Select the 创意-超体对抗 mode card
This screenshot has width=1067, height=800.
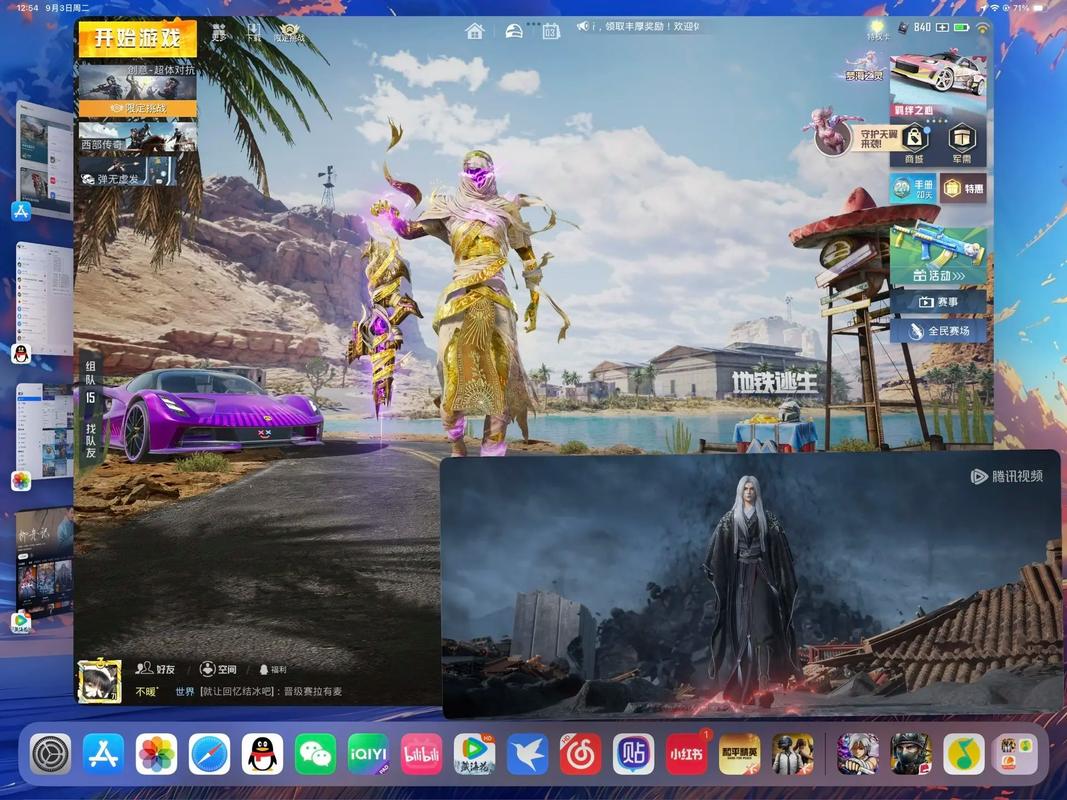coord(137,90)
